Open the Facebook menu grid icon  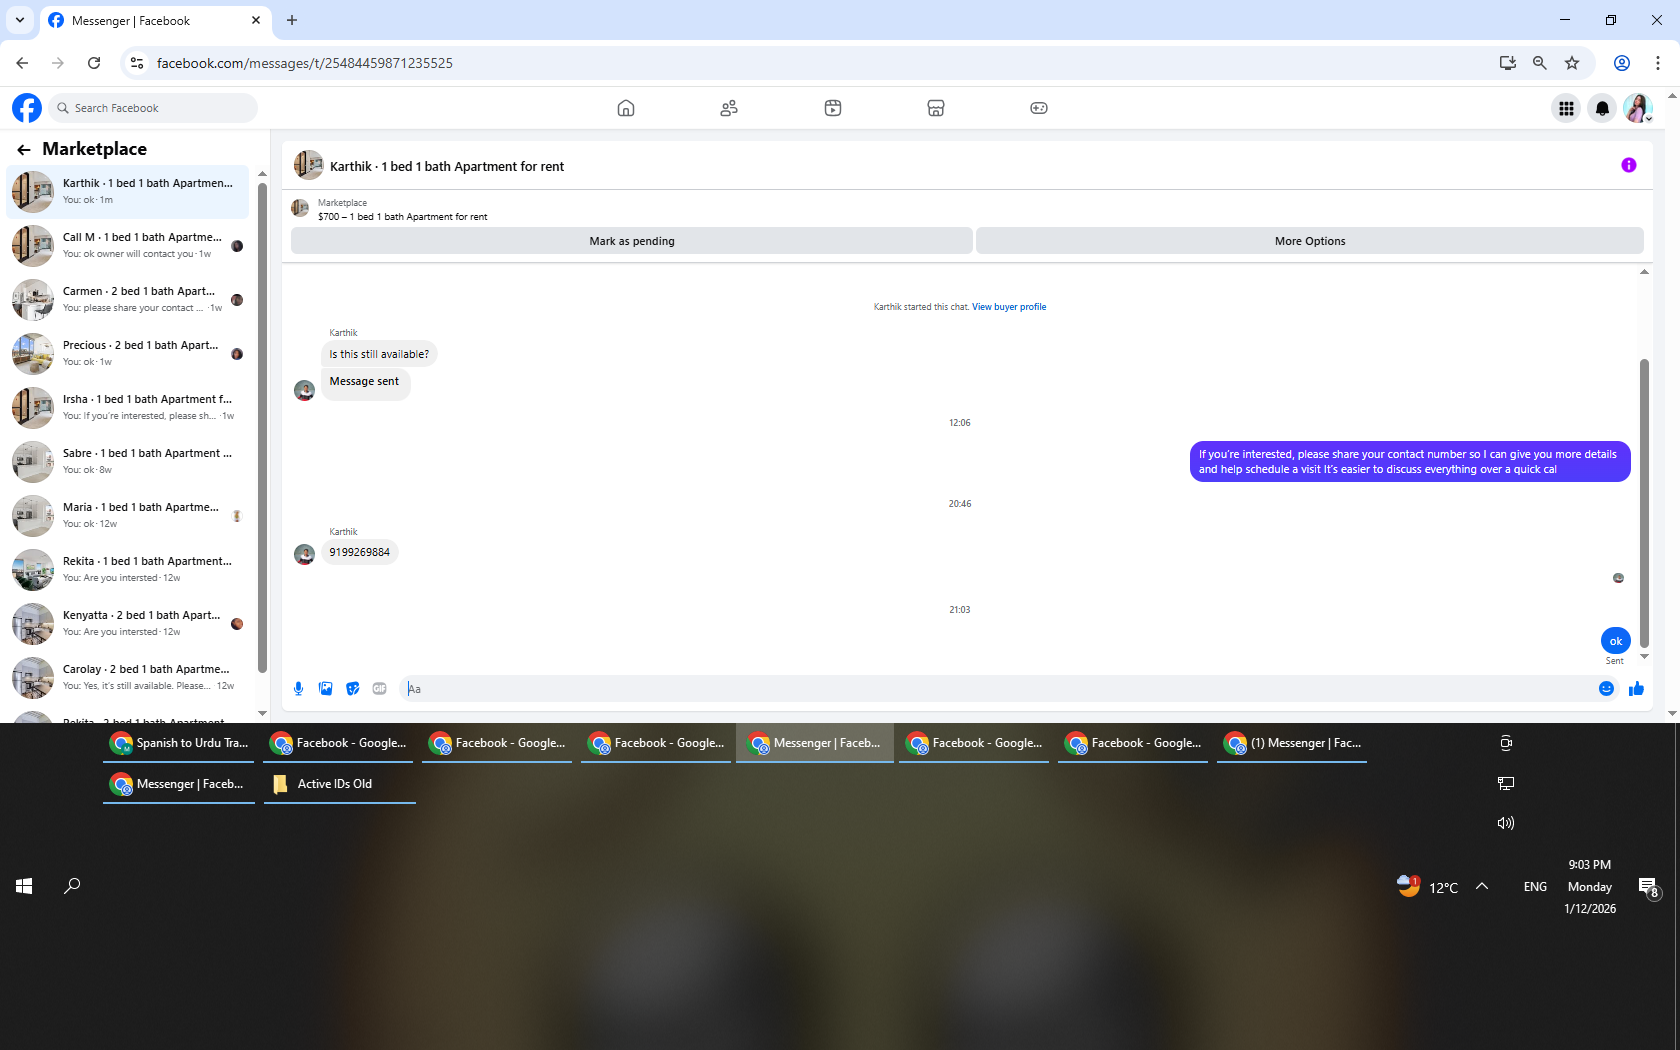pos(1566,108)
